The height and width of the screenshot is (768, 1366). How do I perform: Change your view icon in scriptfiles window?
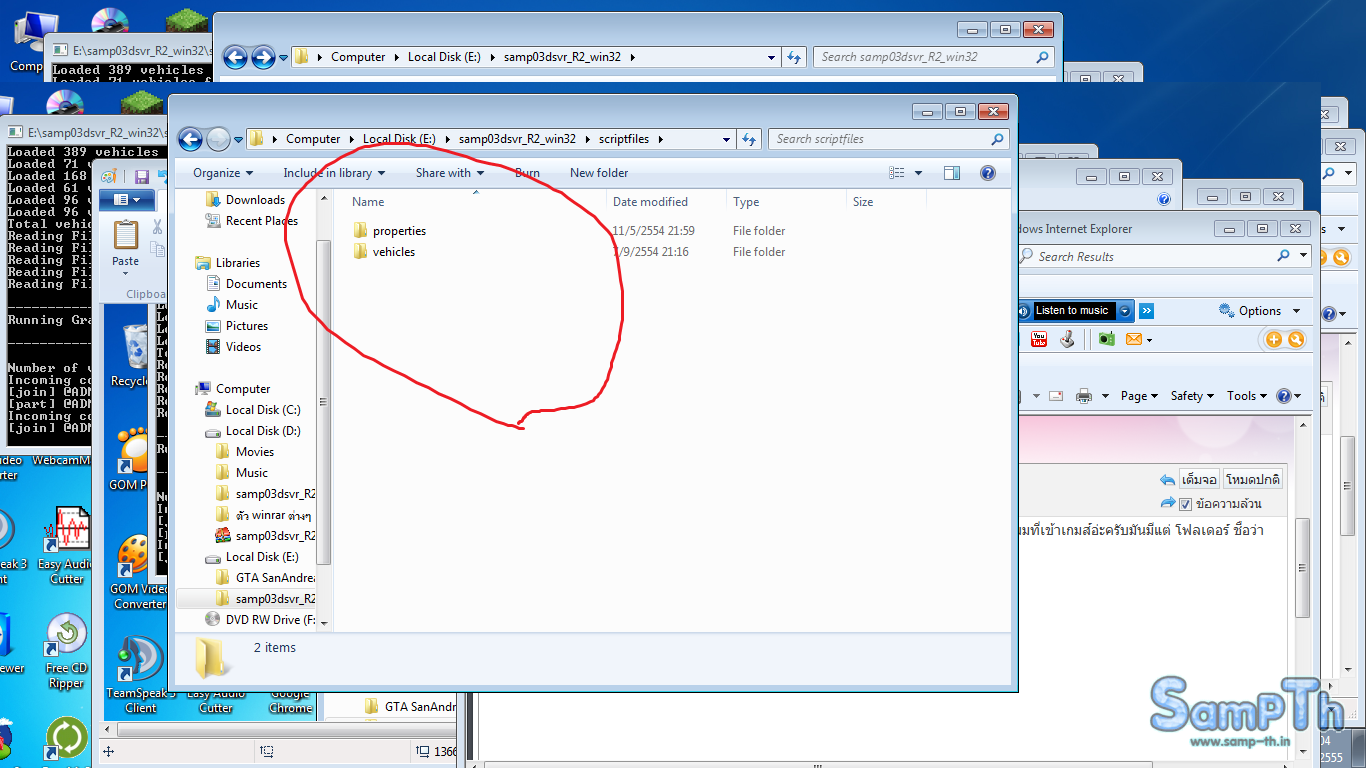pos(897,173)
